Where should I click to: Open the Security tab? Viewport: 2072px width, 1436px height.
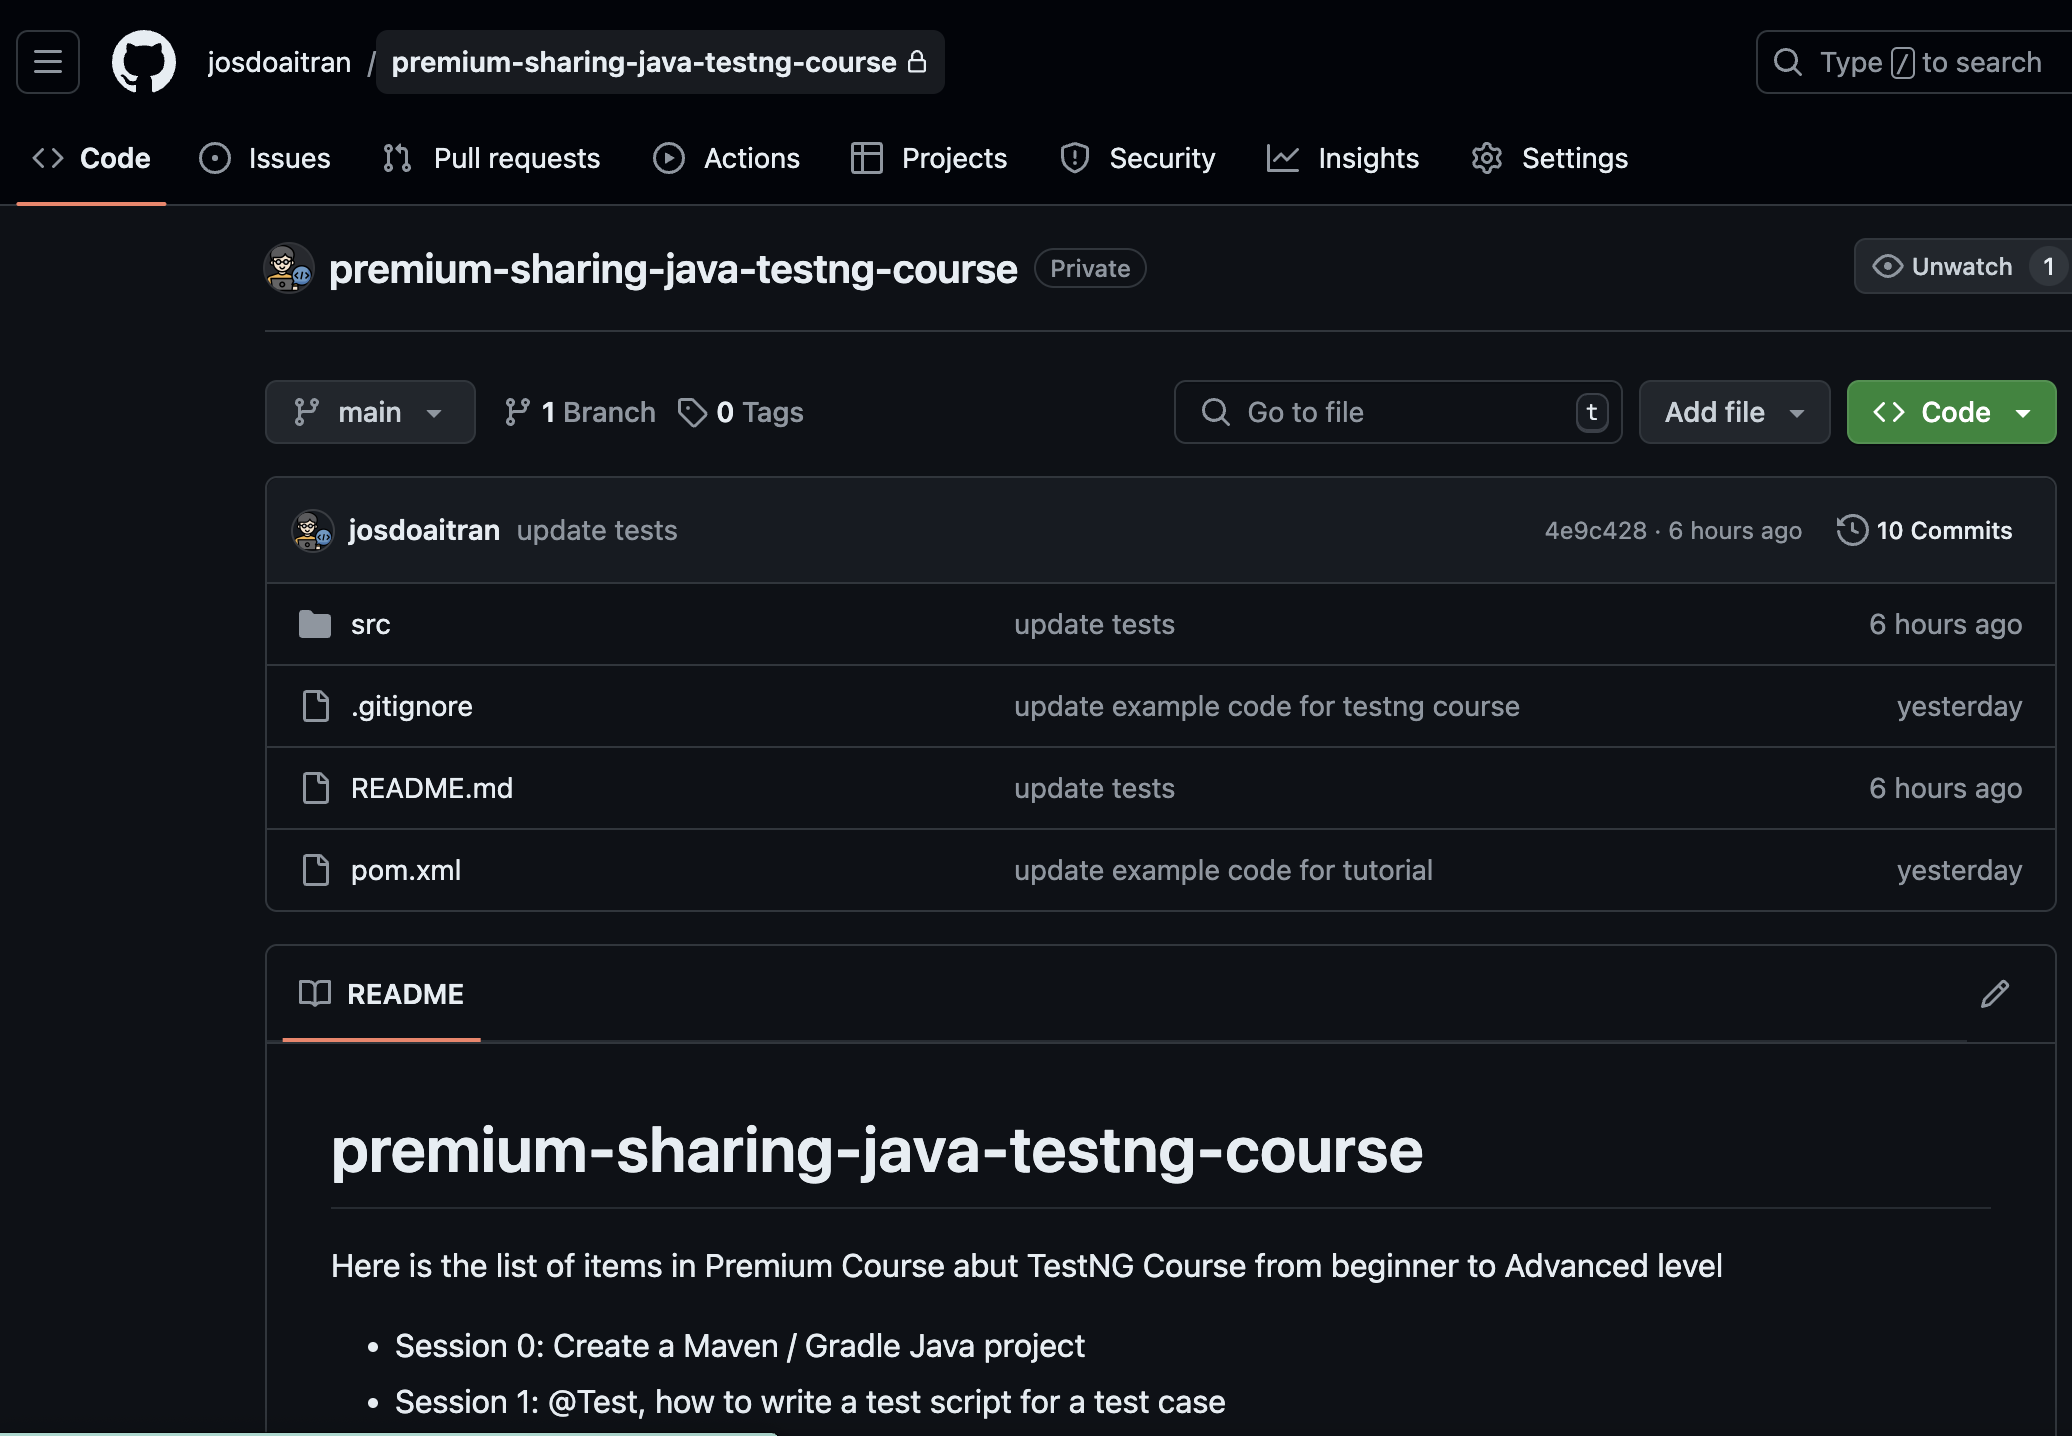pyautogui.click(x=1138, y=158)
